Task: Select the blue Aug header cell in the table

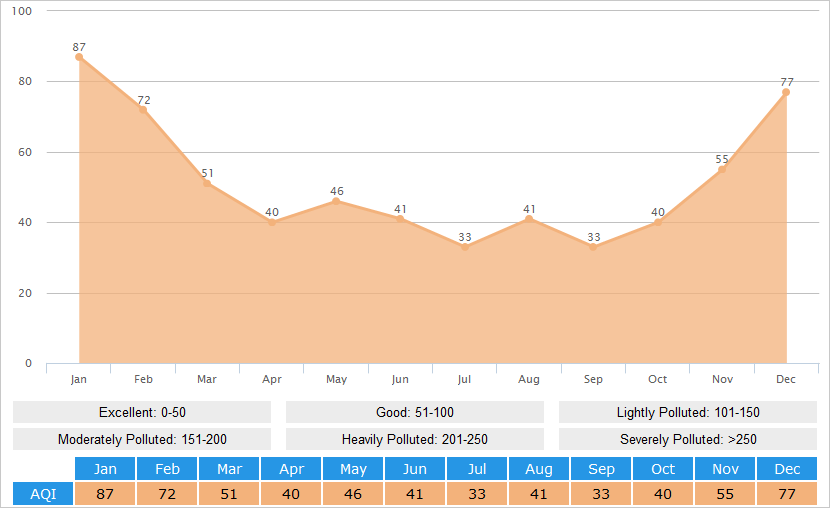Action: pyautogui.click(x=539, y=469)
